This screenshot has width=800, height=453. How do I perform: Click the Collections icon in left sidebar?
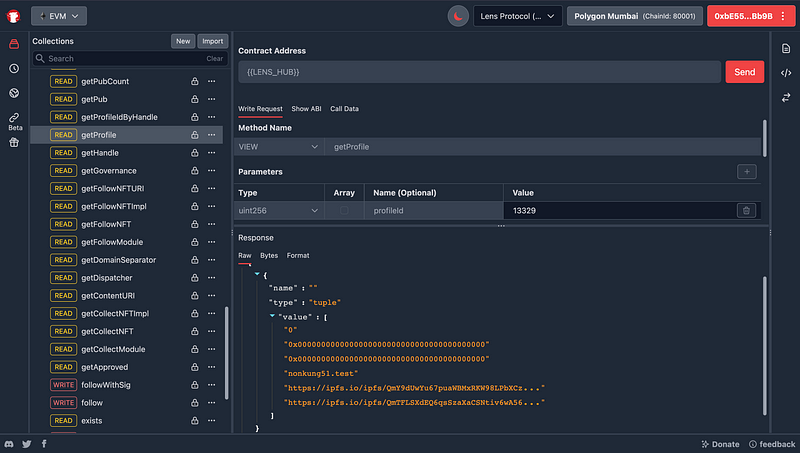14,44
